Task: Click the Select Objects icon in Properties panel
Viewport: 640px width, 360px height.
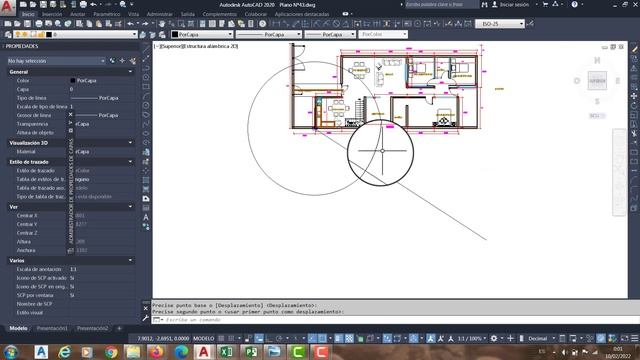Action: tap(122, 61)
